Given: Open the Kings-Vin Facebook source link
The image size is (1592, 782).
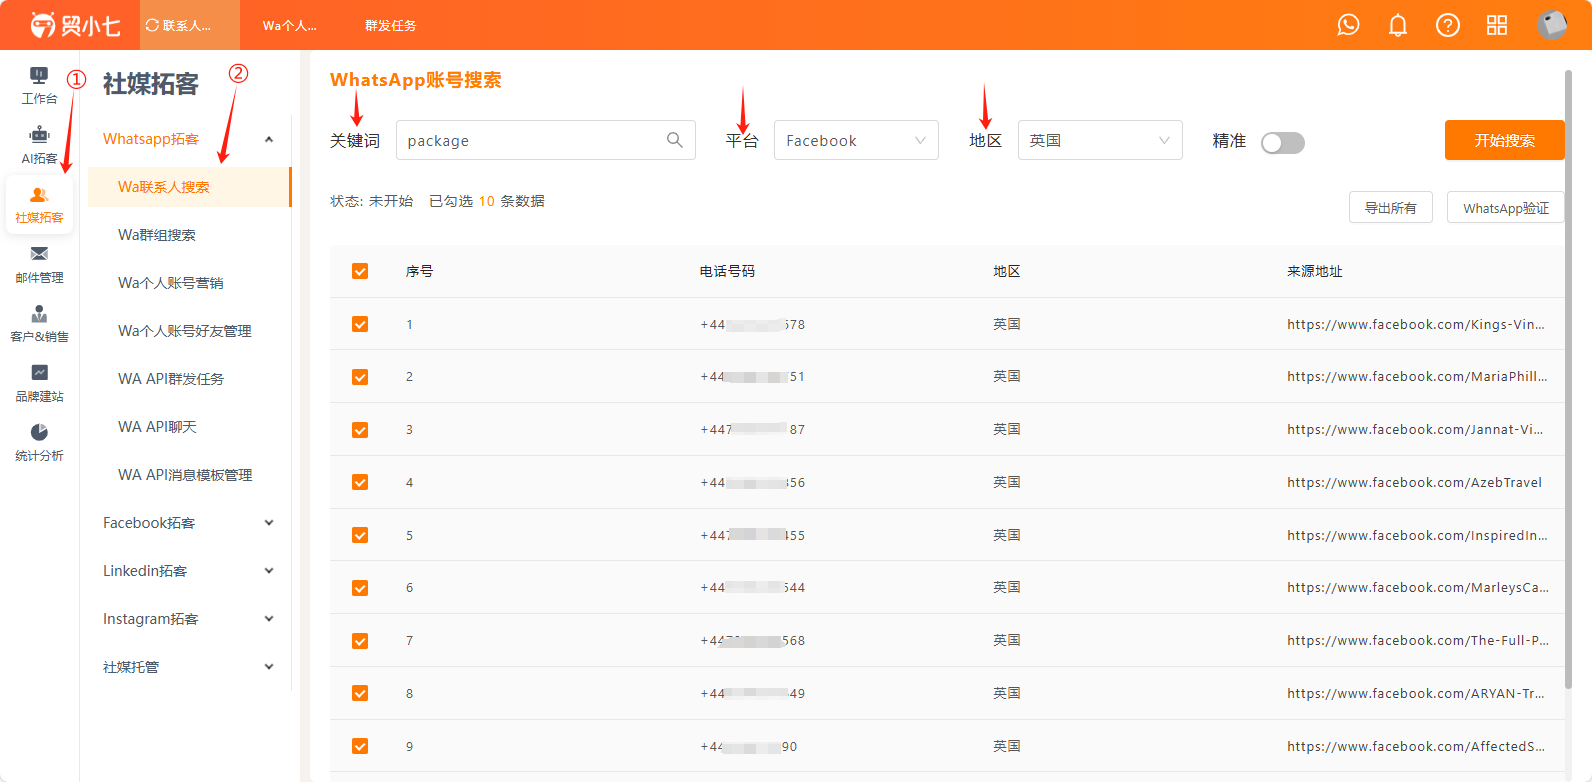Looking at the screenshot, I should tap(1416, 324).
